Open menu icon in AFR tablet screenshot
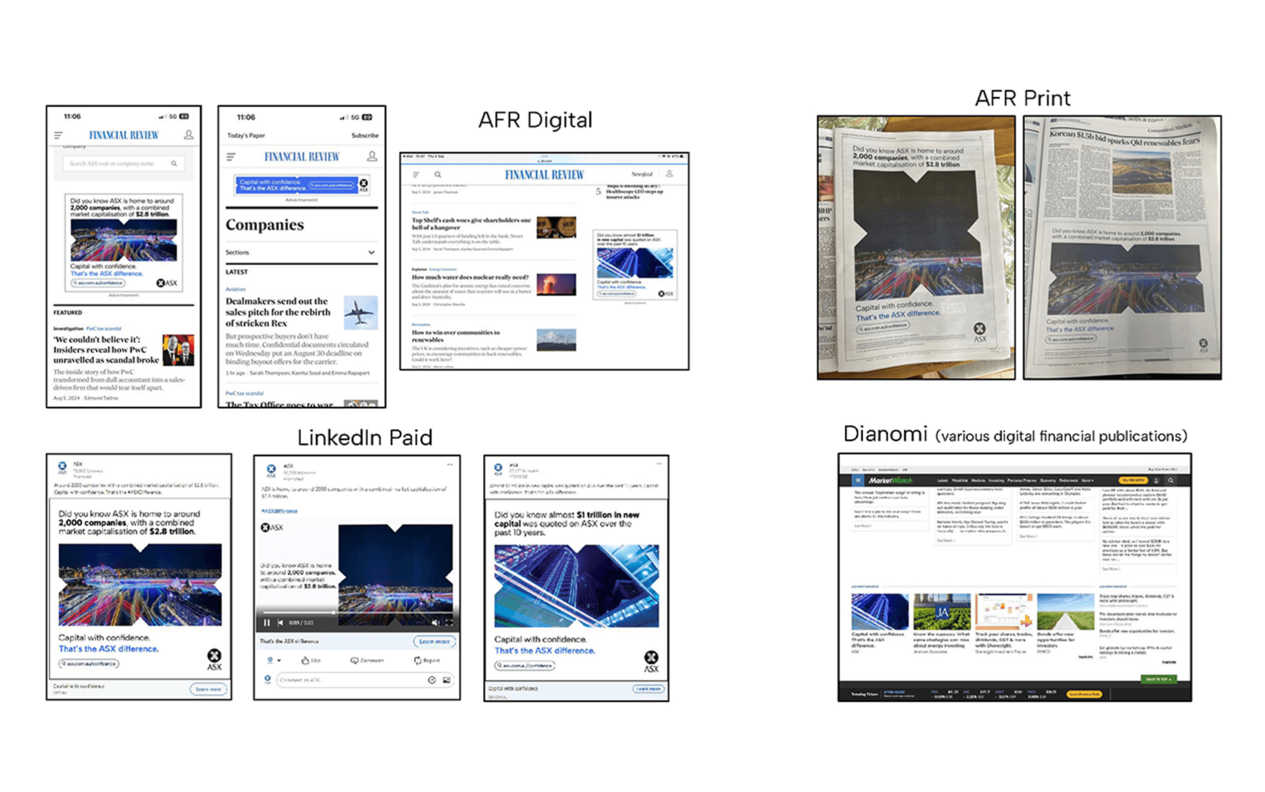 tap(416, 174)
